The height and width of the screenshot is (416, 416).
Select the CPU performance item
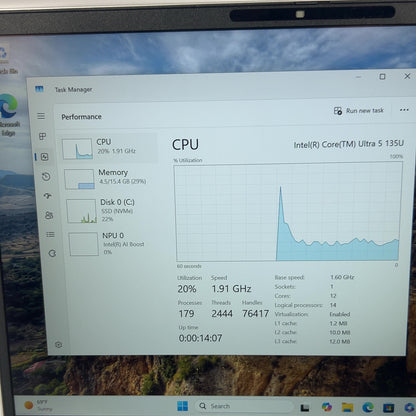pyautogui.click(x=108, y=148)
